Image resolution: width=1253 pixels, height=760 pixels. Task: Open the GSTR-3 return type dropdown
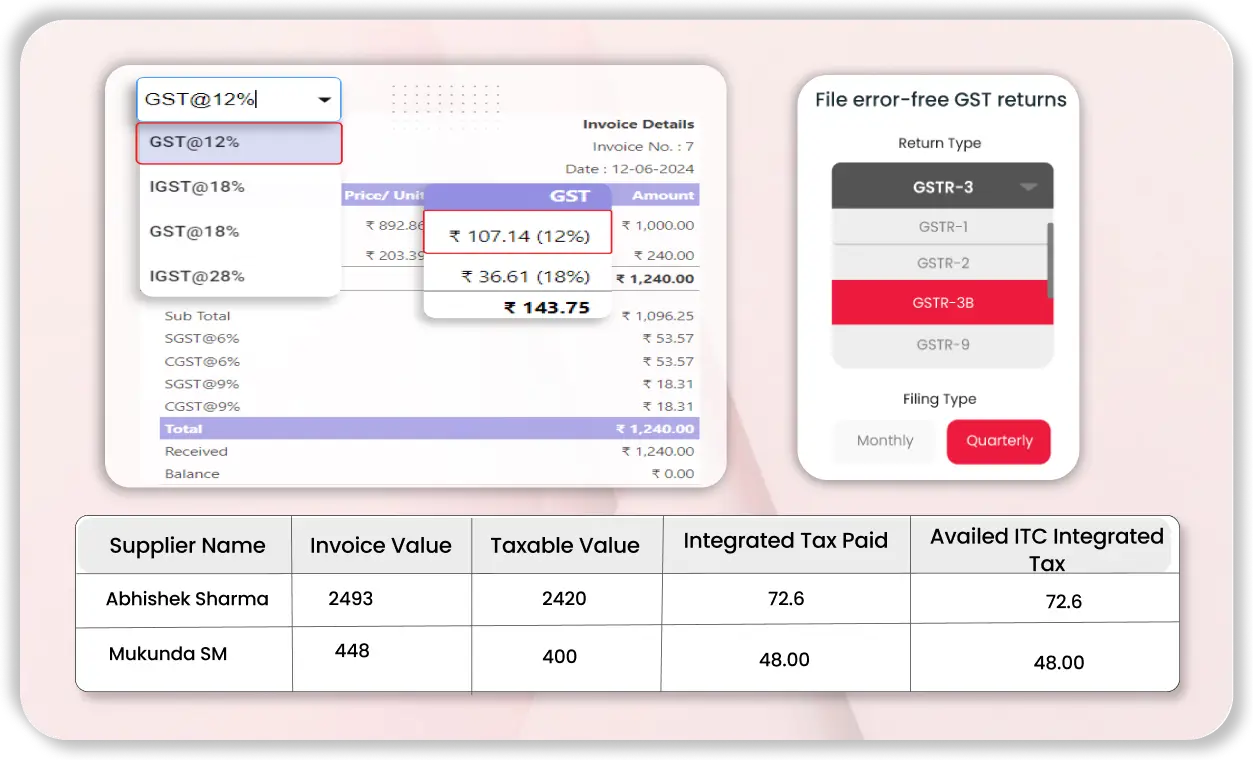pyautogui.click(x=941, y=187)
